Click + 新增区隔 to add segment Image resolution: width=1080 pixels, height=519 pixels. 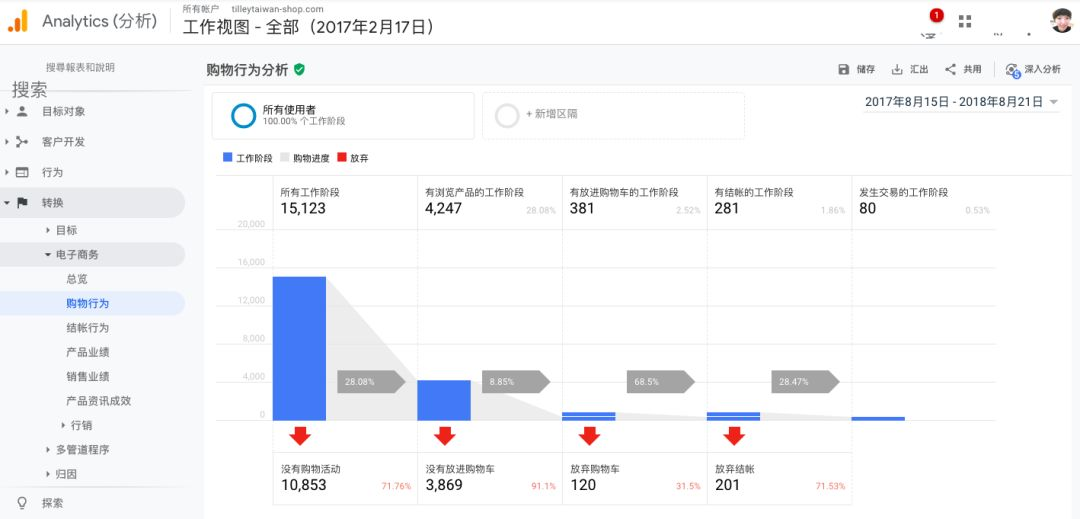tap(551, 114)
